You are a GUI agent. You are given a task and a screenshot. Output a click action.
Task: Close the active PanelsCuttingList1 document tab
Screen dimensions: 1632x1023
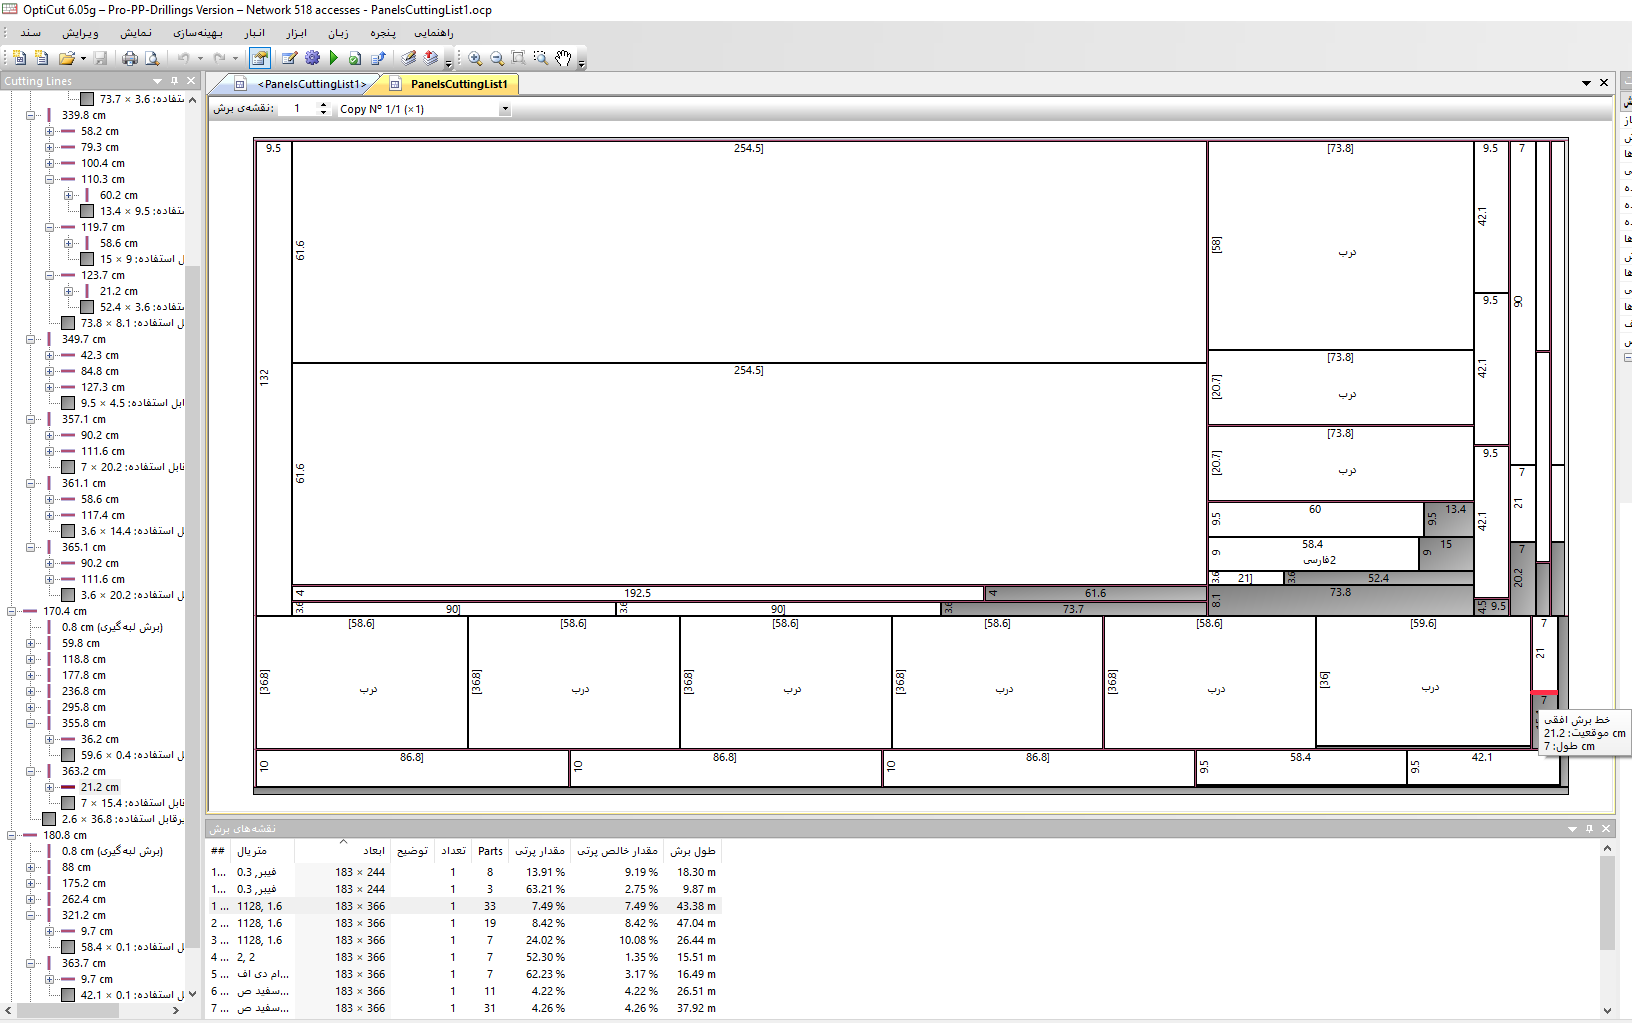tap(1604, 83)
